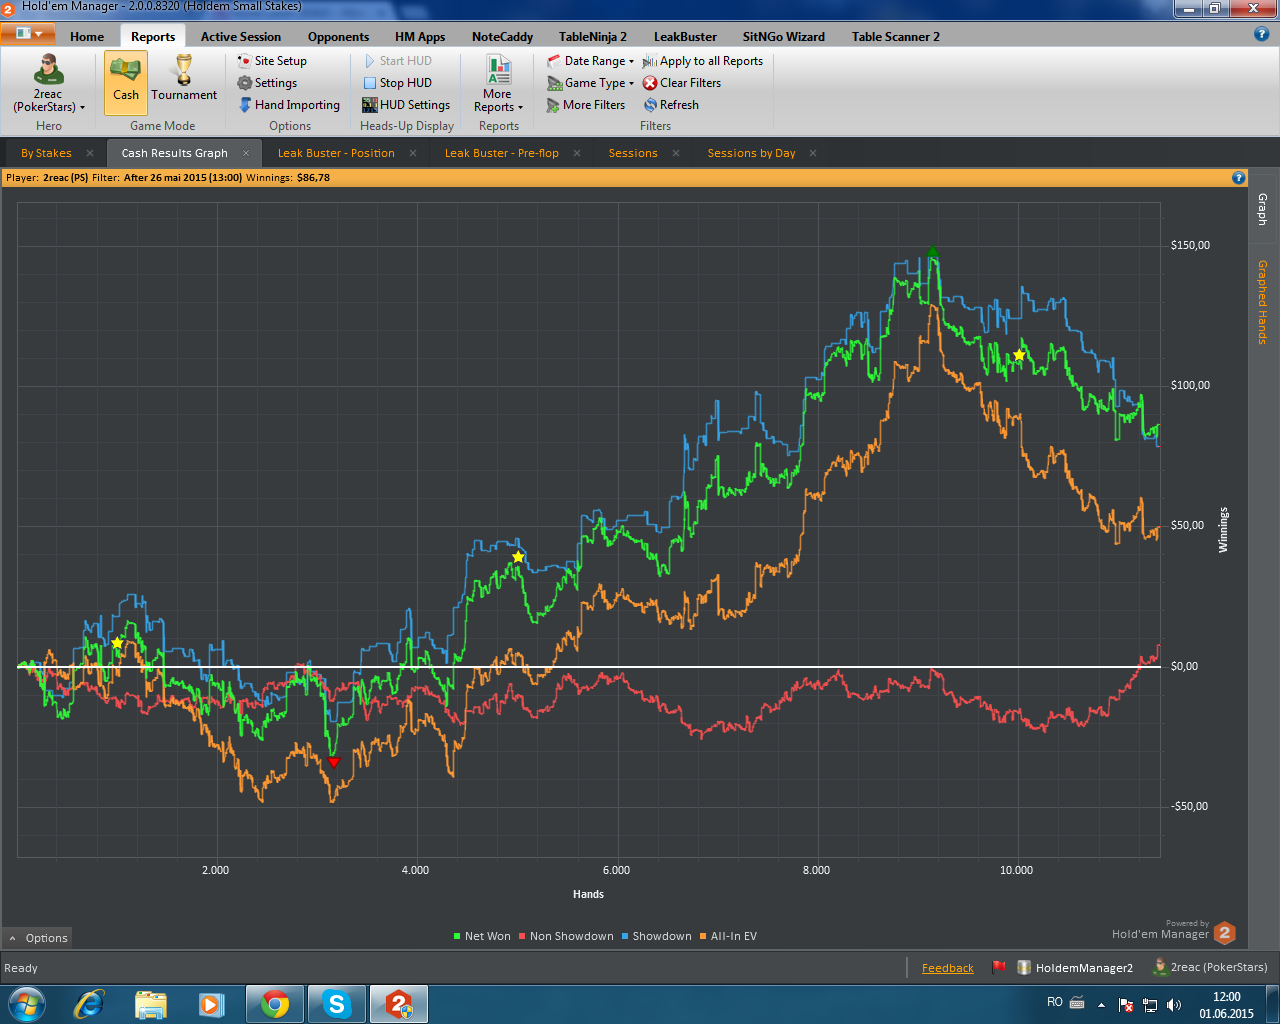Image resolution: width=1280 pixels, height=1024 pixels.
Task: Click Clear Filters
Action: pos(682,83)
